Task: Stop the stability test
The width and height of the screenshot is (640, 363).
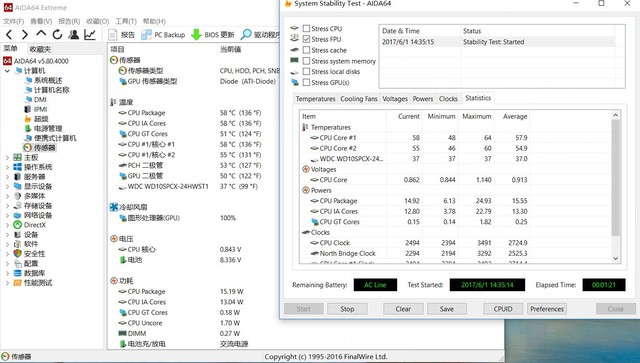Action: tap(347, 309)
